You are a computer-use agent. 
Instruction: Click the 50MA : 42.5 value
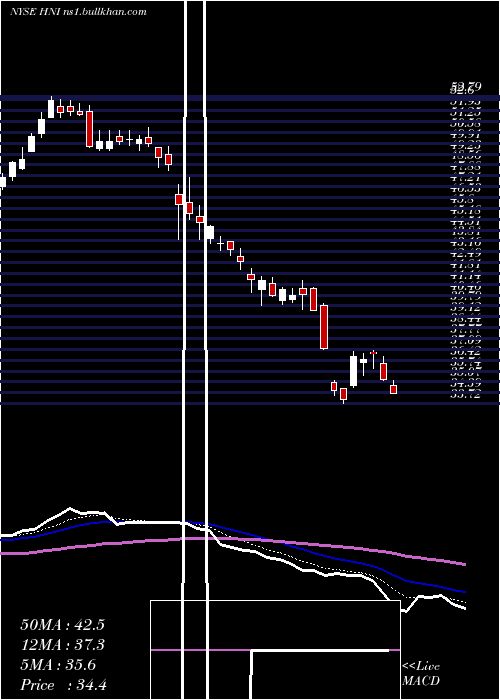(x=64, y=625)
